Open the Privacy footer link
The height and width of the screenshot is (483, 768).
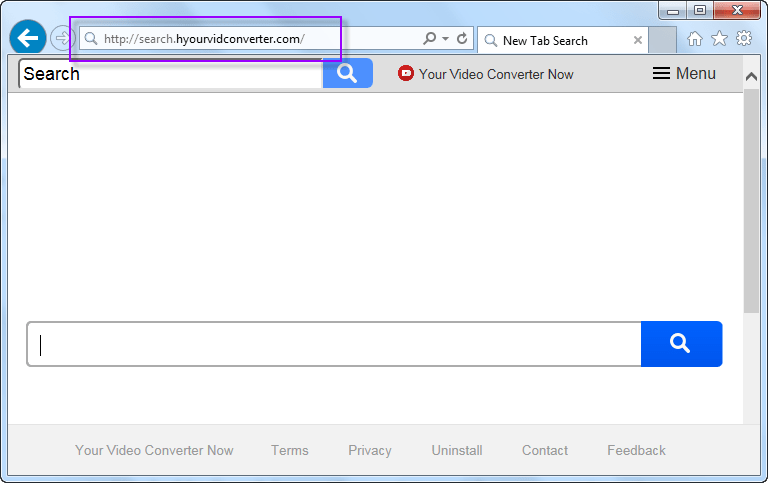pos(370,451)
